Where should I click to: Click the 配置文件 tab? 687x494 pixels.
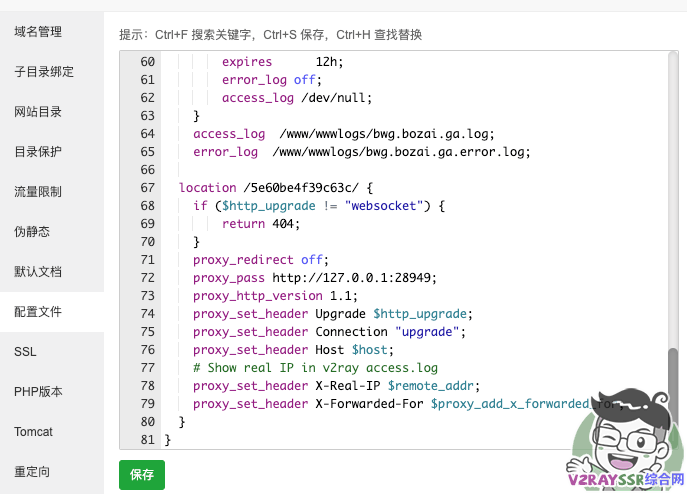click(38, 312)
